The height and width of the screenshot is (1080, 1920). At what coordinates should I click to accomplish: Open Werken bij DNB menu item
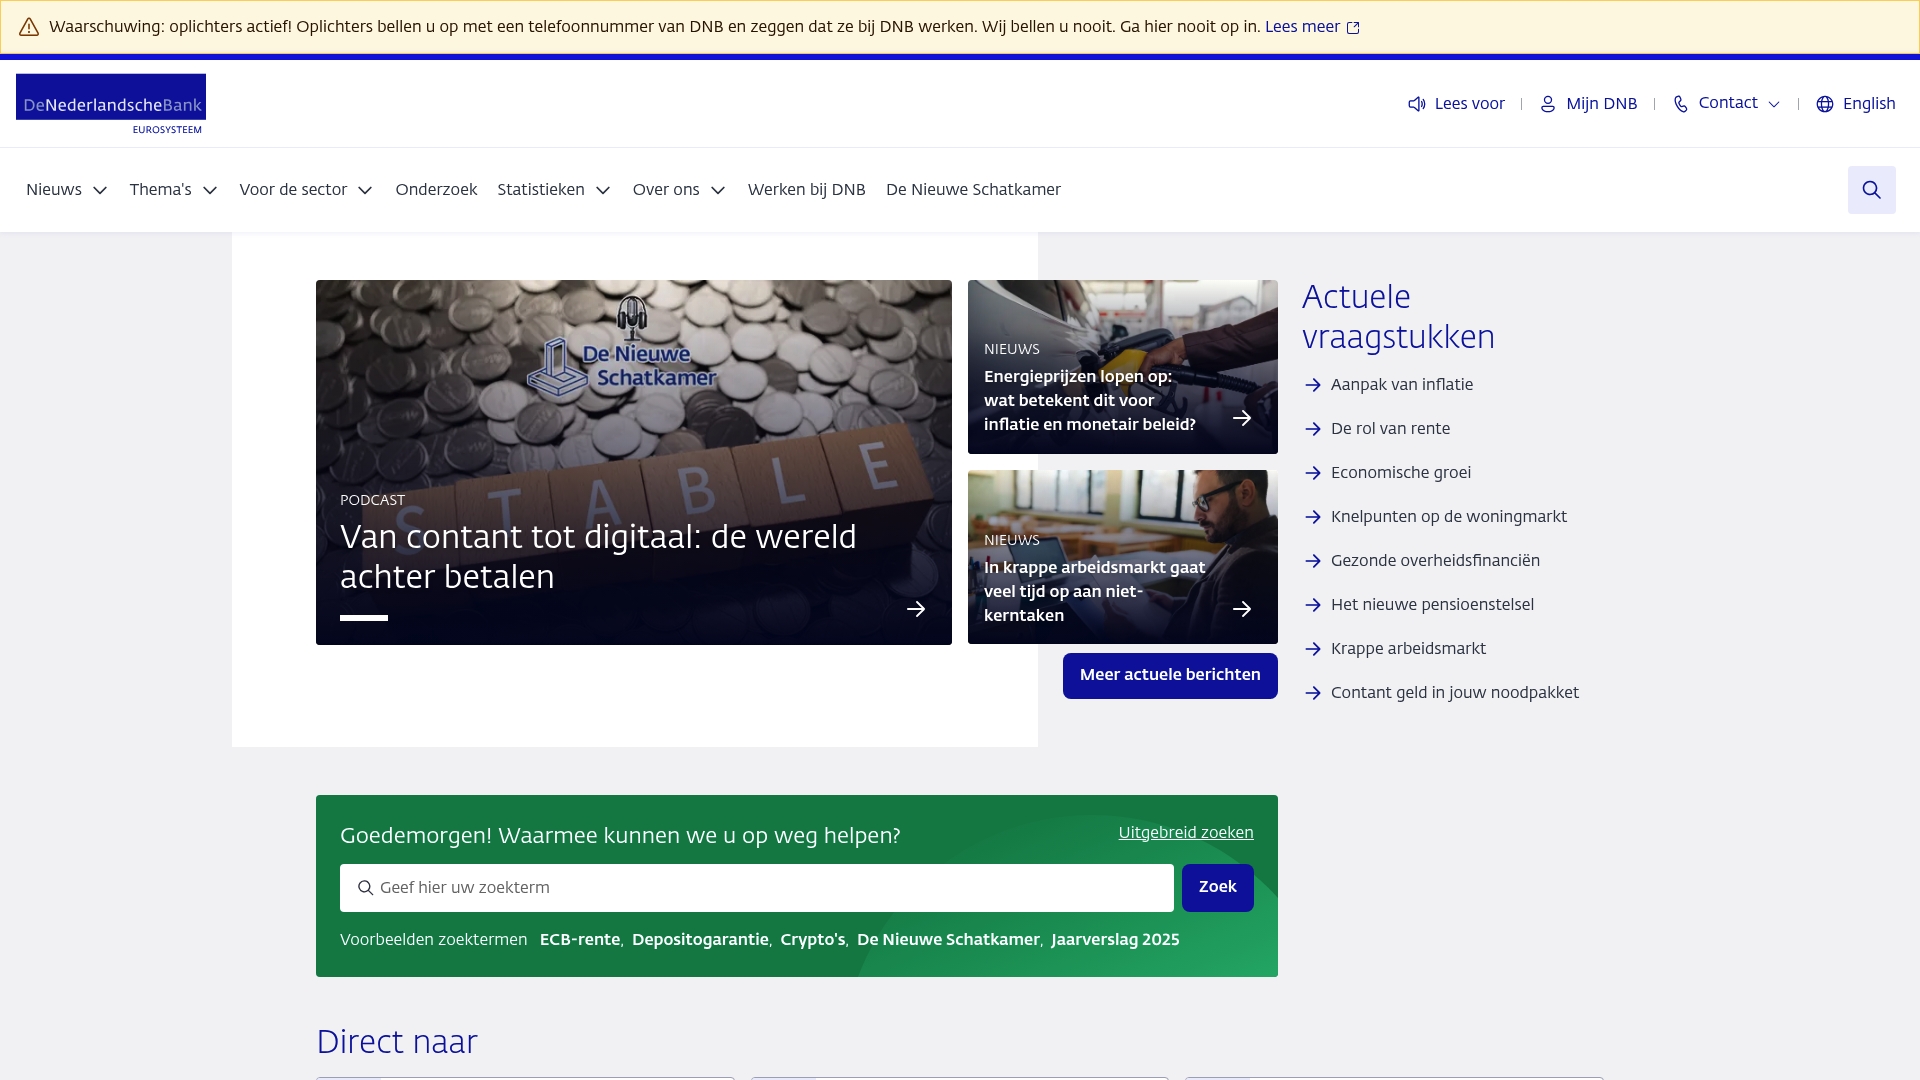coord(806,190)
